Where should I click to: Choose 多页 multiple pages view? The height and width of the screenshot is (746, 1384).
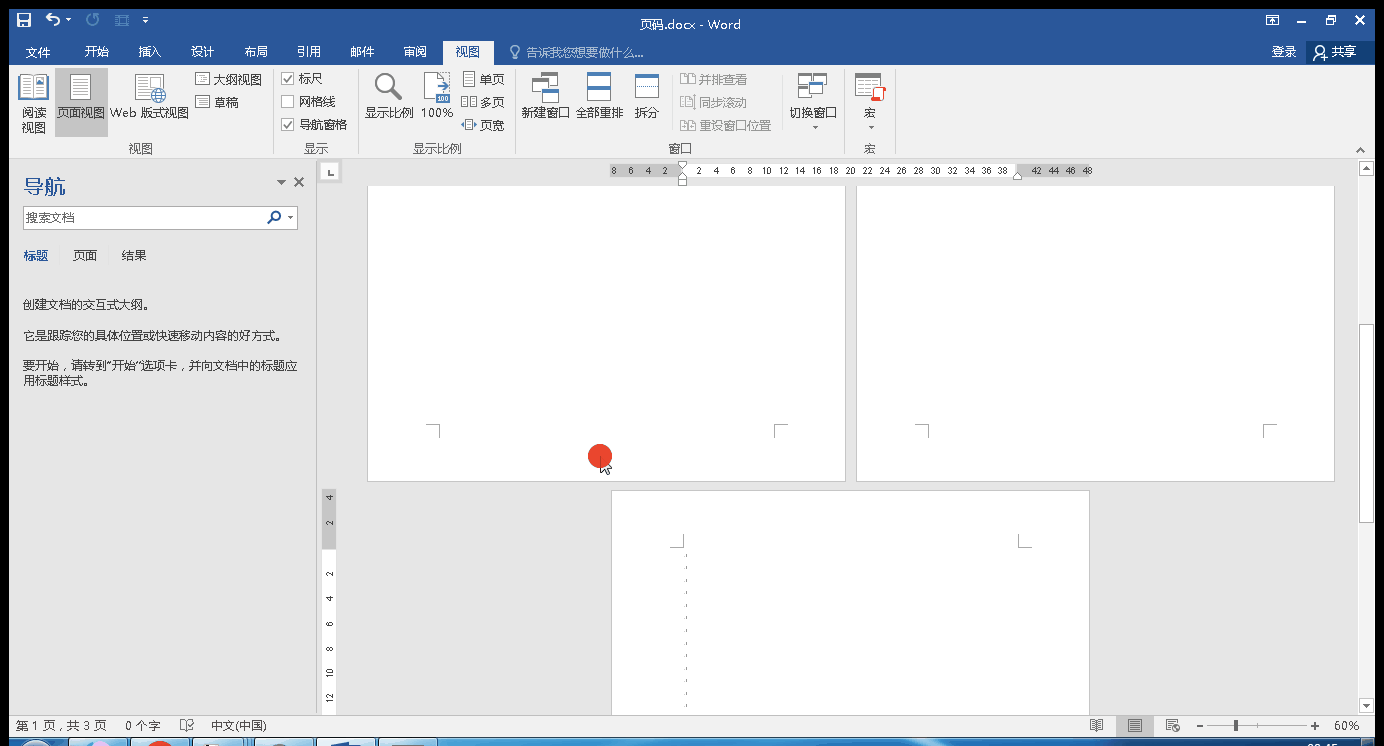(484, 102)
